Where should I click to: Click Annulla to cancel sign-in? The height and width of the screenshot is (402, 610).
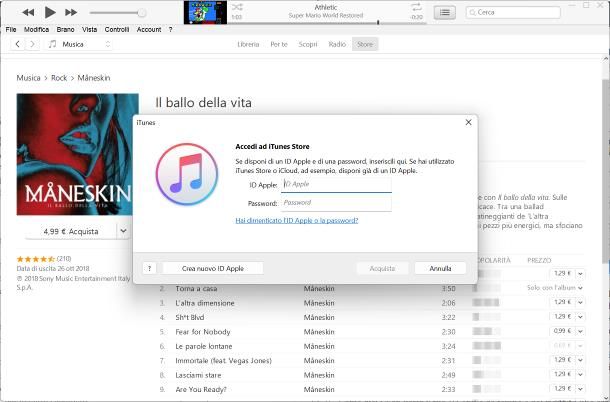pos(440,268)
